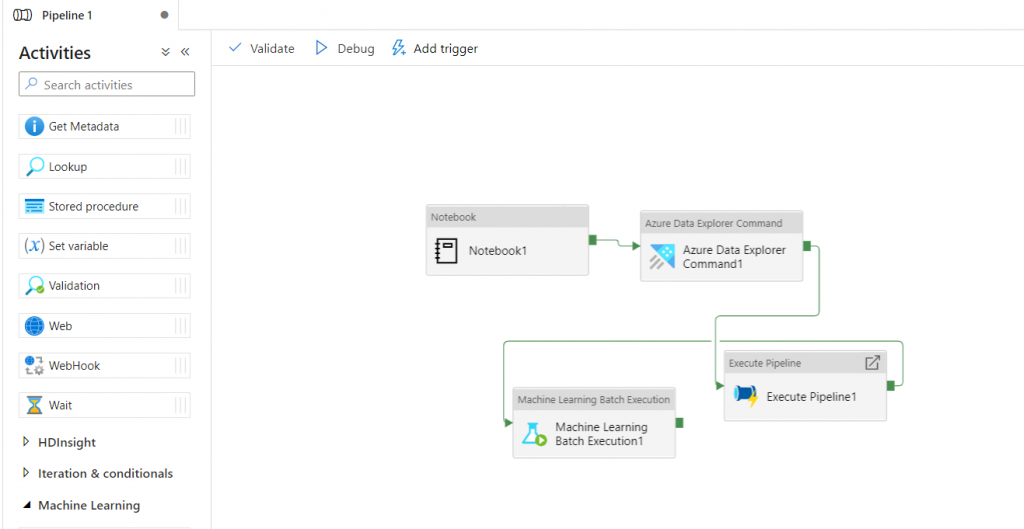This screenshot has width=1024, height=529.
Task: Click the Wait activity drag handle
Action: (181, 405)
